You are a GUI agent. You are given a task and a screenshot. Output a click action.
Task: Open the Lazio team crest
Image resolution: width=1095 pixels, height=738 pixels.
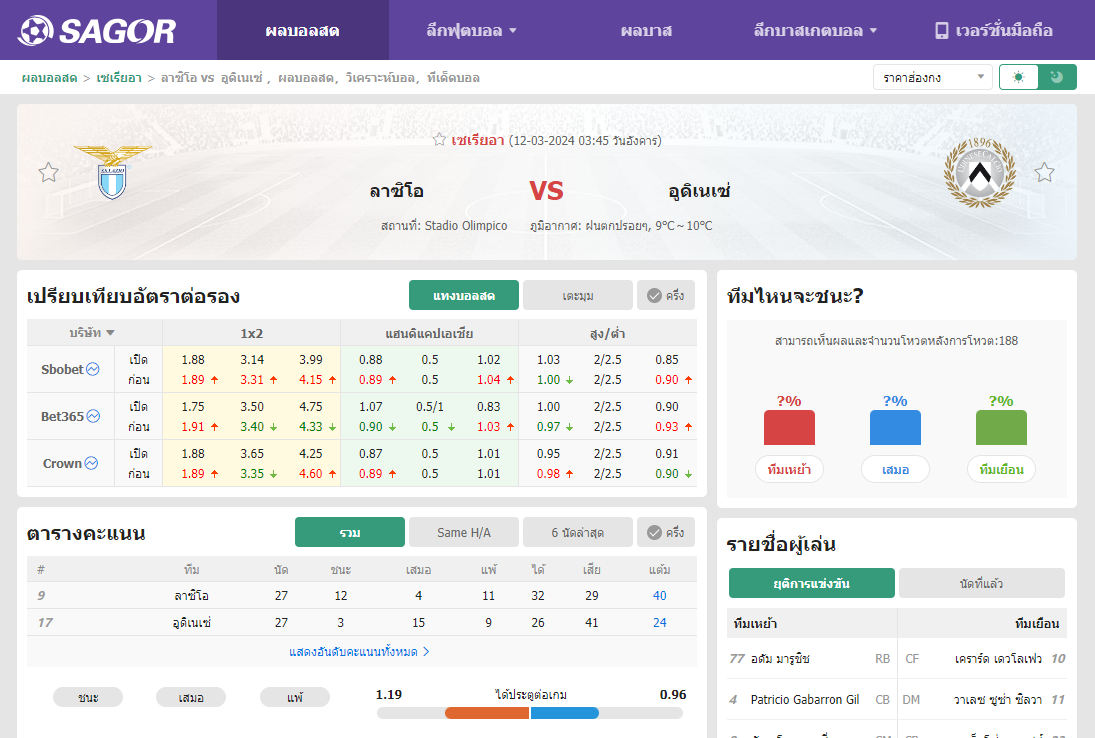pos(112,172)
